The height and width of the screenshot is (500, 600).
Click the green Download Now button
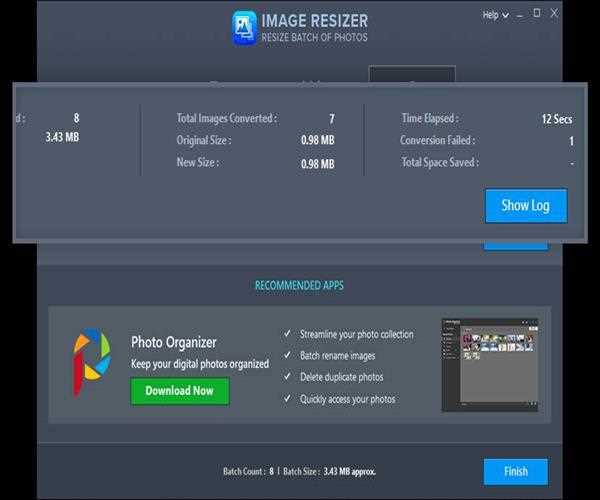pos(180,391)
